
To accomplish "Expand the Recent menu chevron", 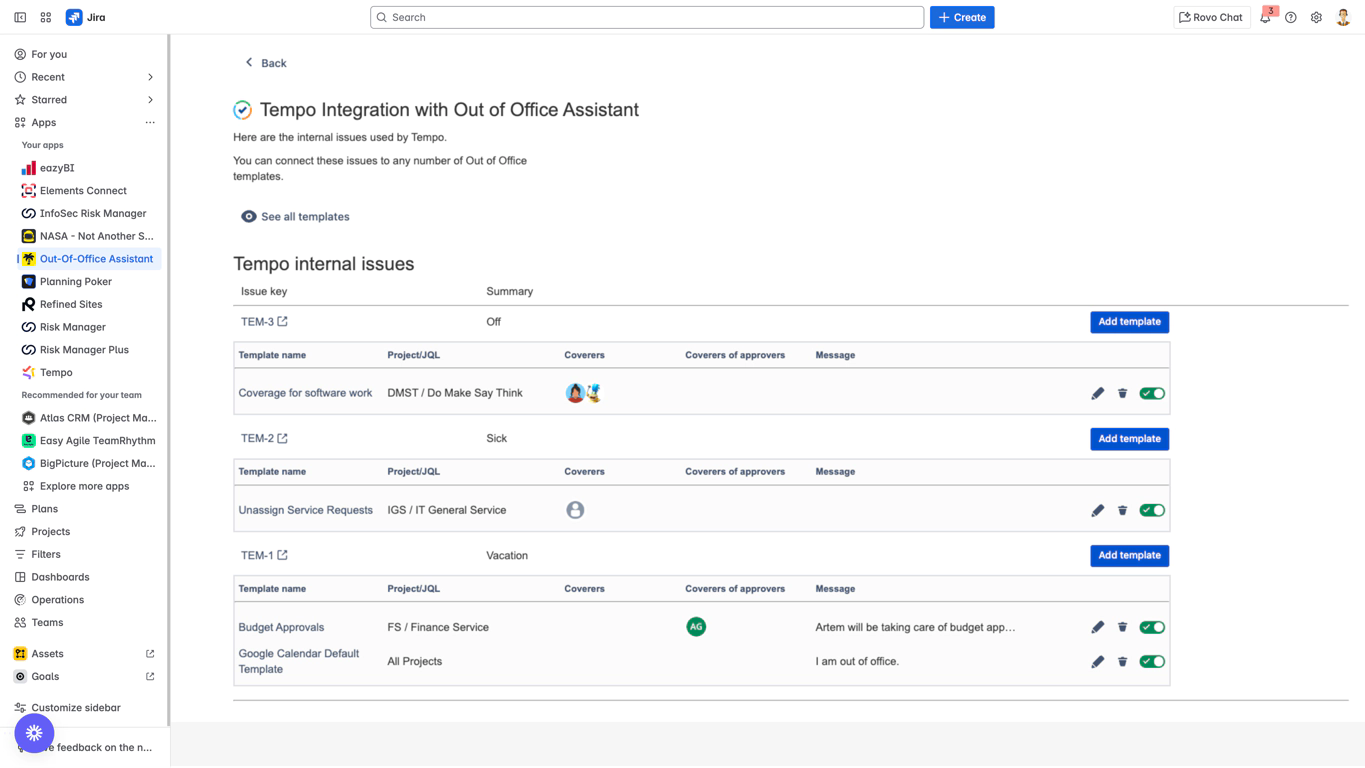I will coord(150,77).
